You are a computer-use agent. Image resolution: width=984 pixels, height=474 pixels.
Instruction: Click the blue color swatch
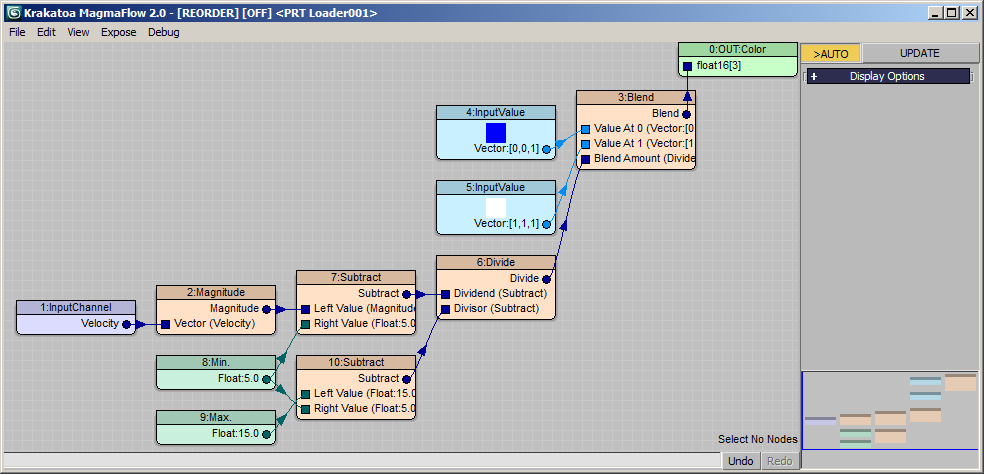point(496,132)
